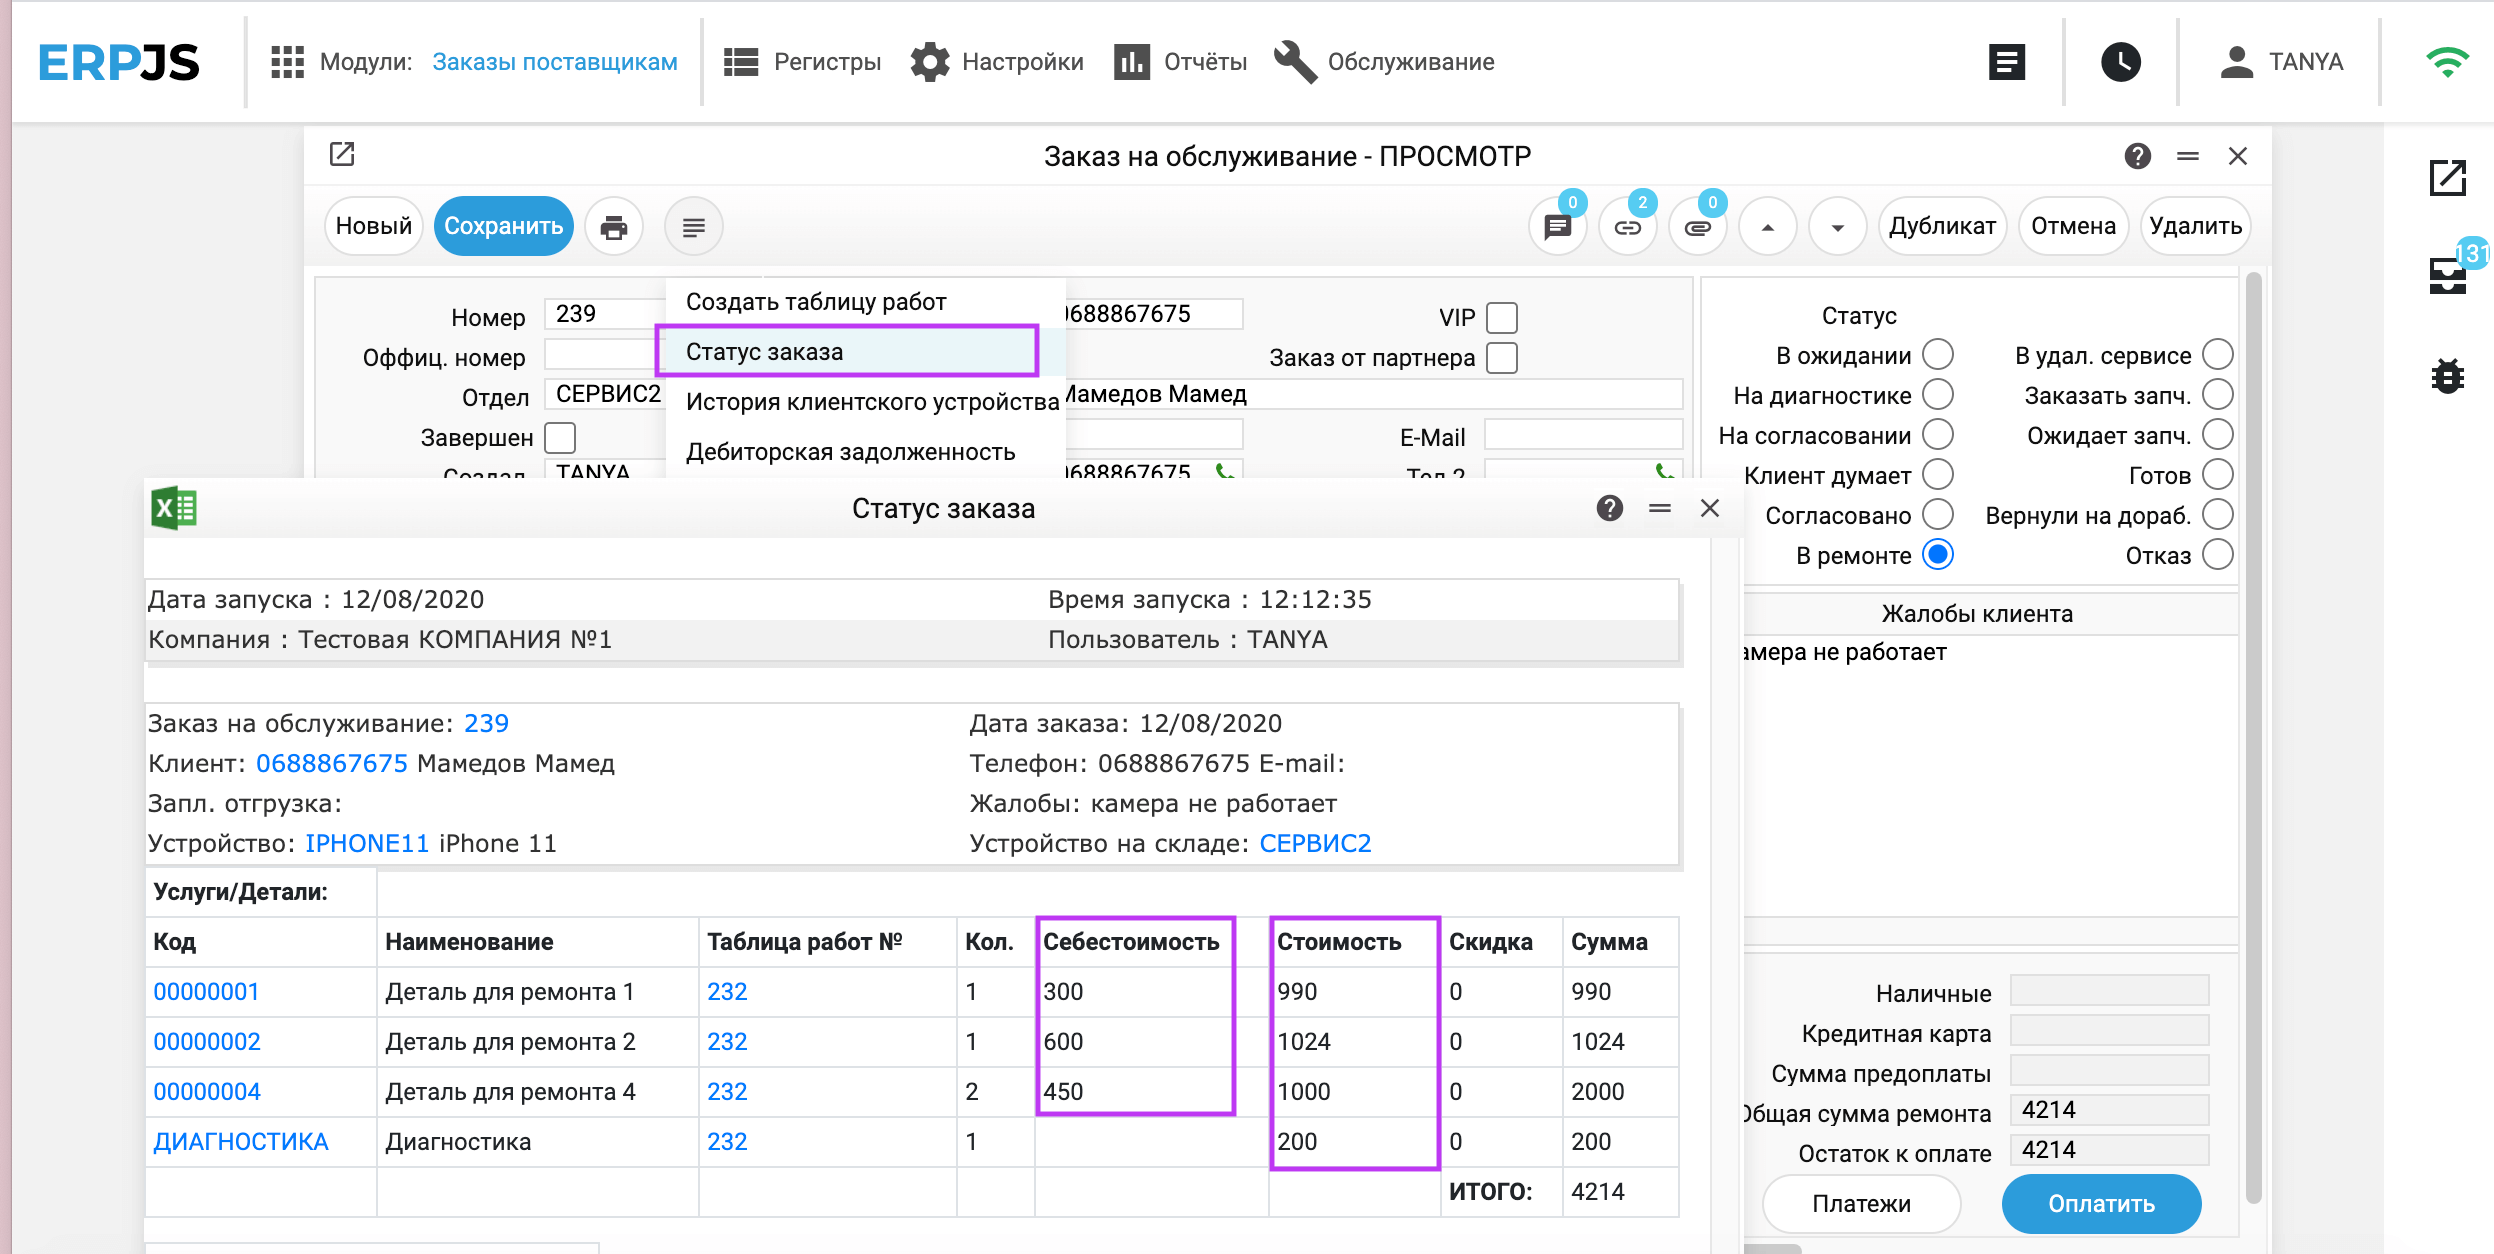
Task: Expand the modules grid menu
Action: [x=287, y=62]
